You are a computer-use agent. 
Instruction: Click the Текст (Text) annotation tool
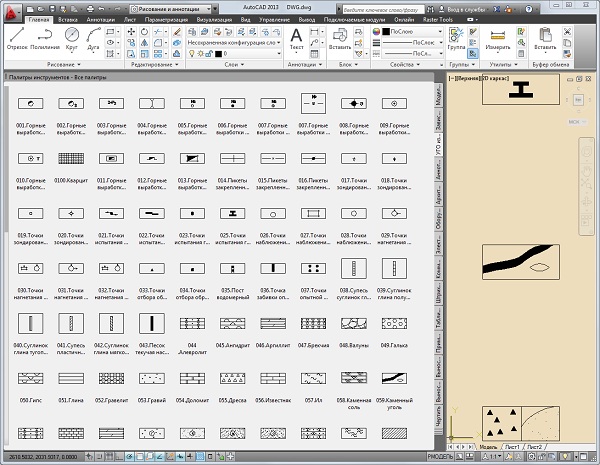(x=296, y=37)
